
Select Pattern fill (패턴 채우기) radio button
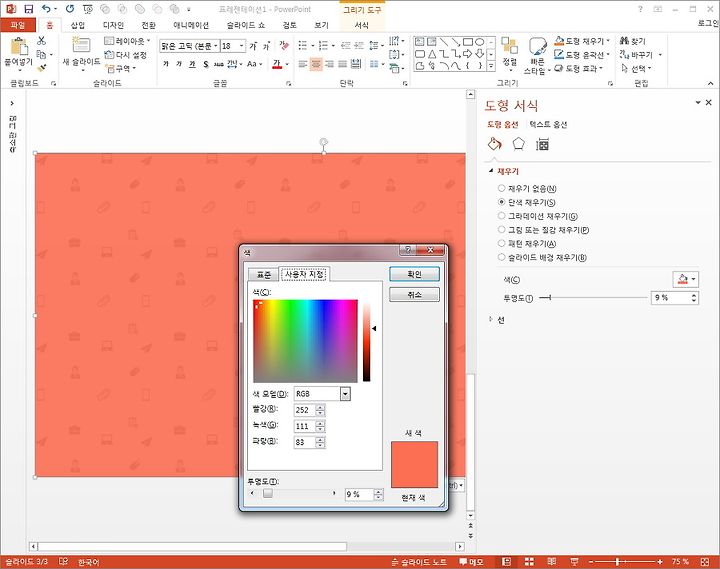tap(501, 243)
